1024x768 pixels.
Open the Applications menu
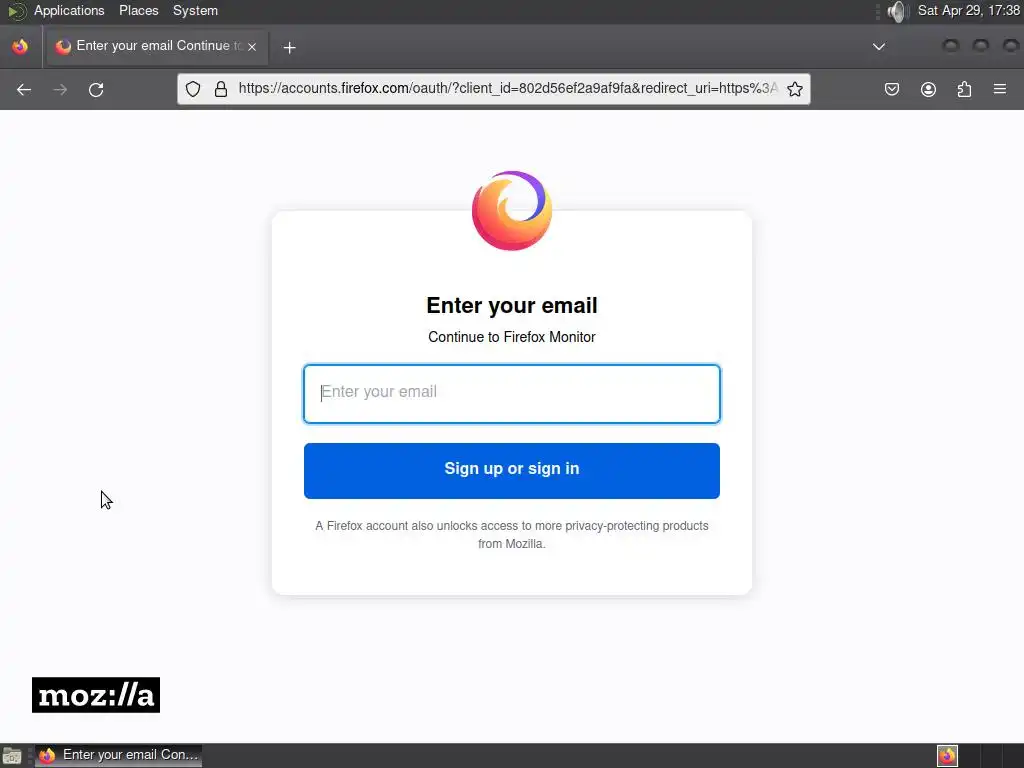coord(69,10)
